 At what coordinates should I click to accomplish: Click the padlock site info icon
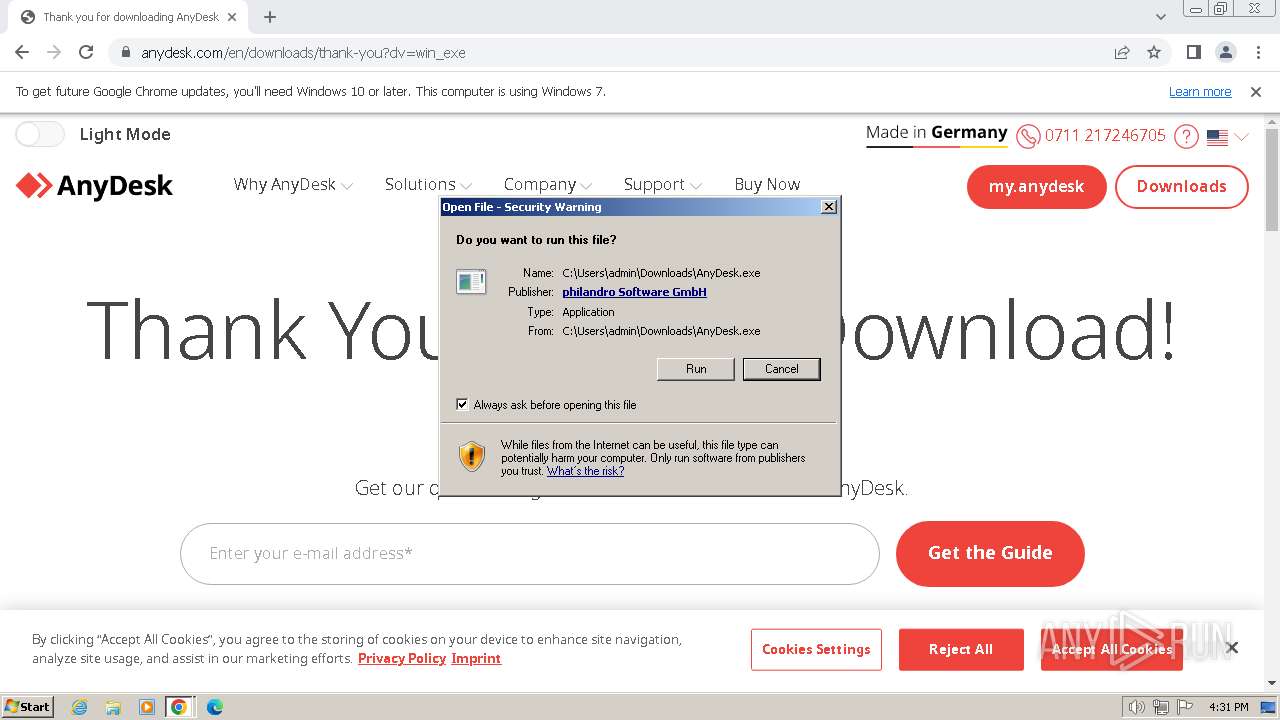click(x=125, y=53)
